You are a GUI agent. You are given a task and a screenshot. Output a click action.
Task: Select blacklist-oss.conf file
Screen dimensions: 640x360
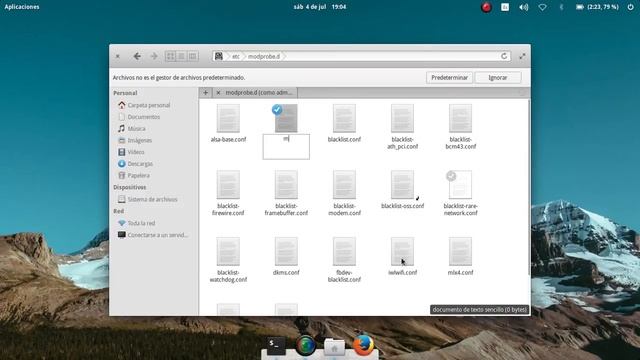tap(402, 189)
